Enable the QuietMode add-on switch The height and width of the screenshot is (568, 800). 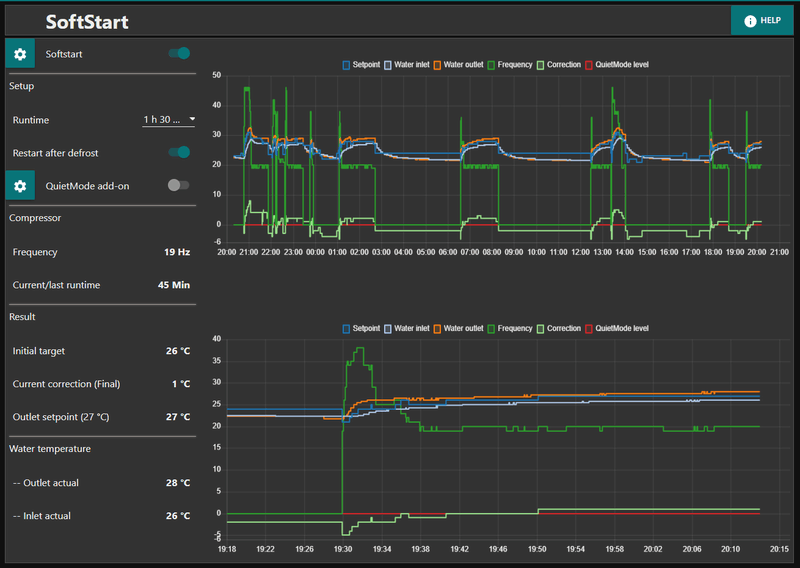coord(179,185)
